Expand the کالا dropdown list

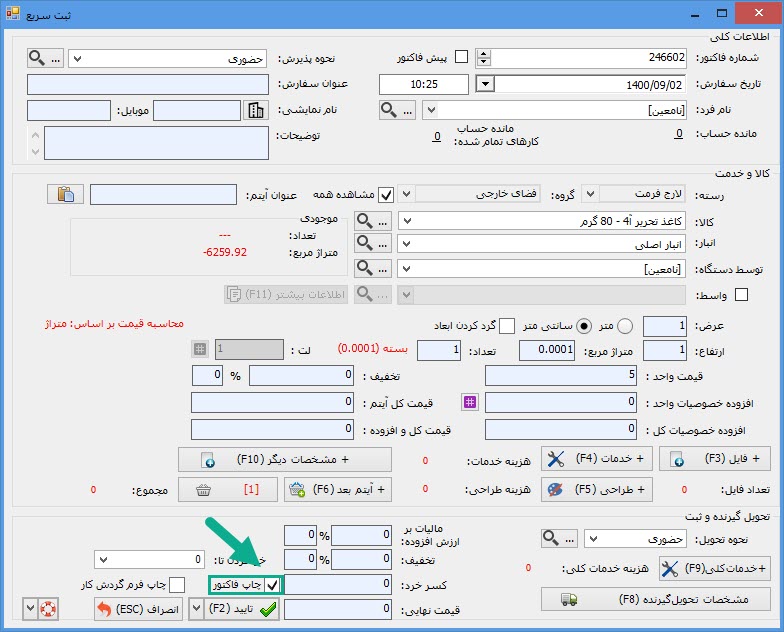pyautogui.click(x=408, y=220)
